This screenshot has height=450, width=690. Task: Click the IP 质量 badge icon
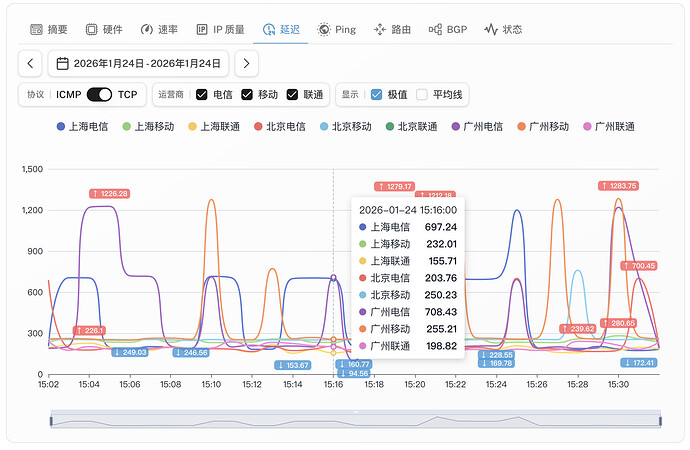tap(202, 29)
